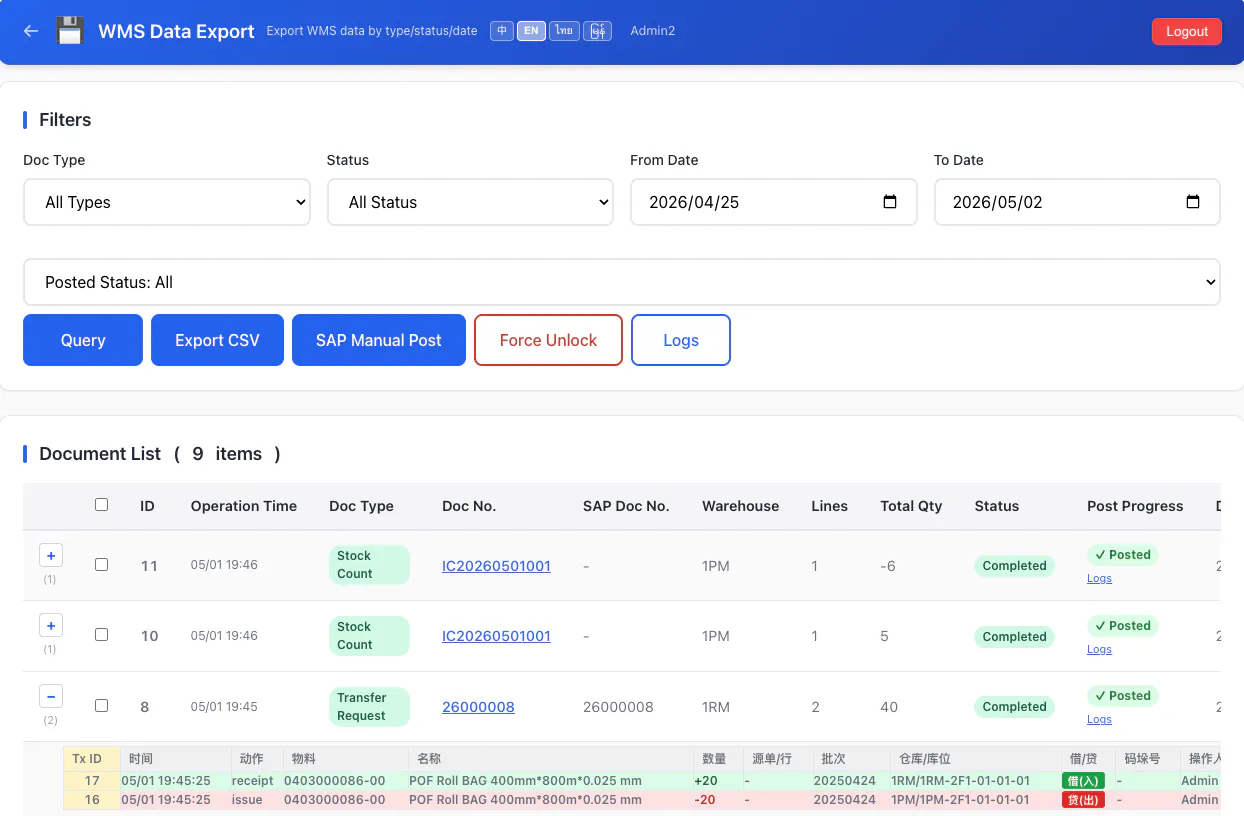
Task: Click Force Unlock
Action: point(548,340)
